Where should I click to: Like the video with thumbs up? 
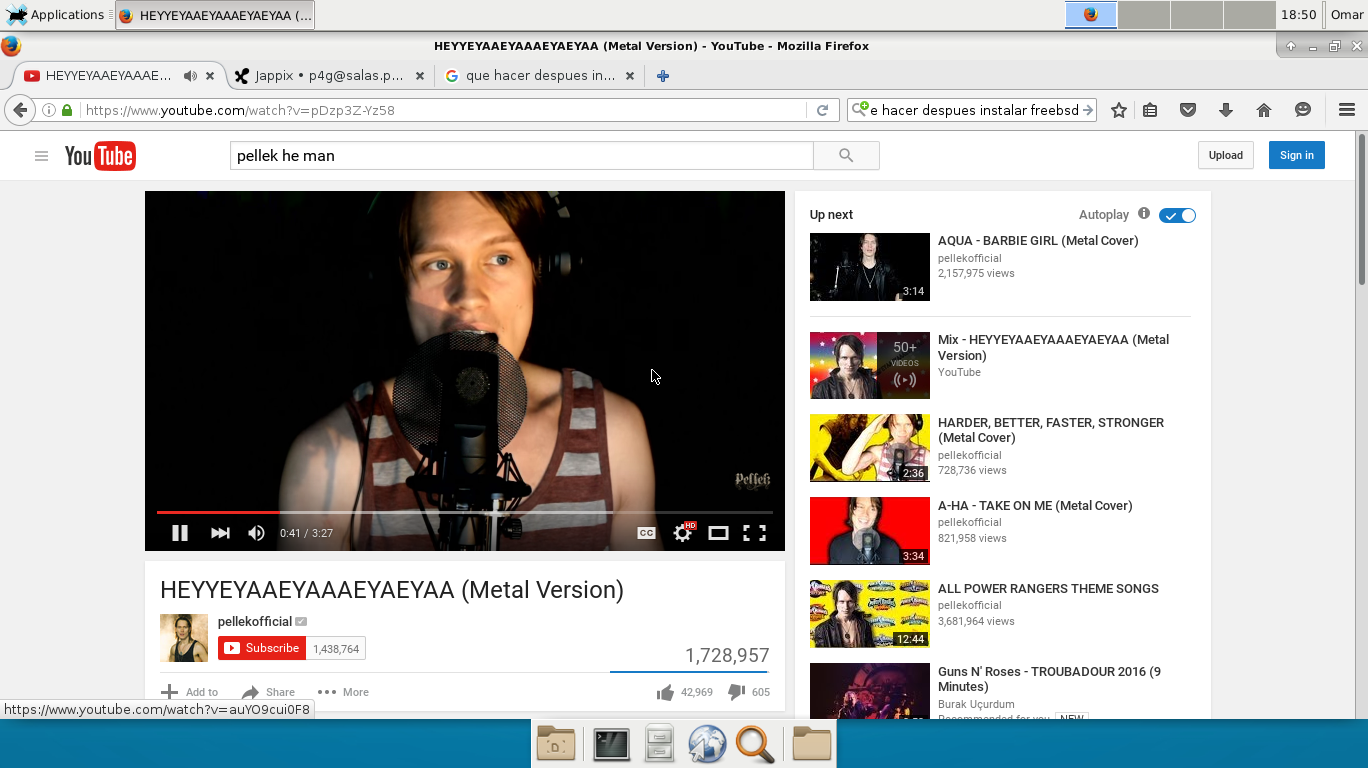[665, 692]
